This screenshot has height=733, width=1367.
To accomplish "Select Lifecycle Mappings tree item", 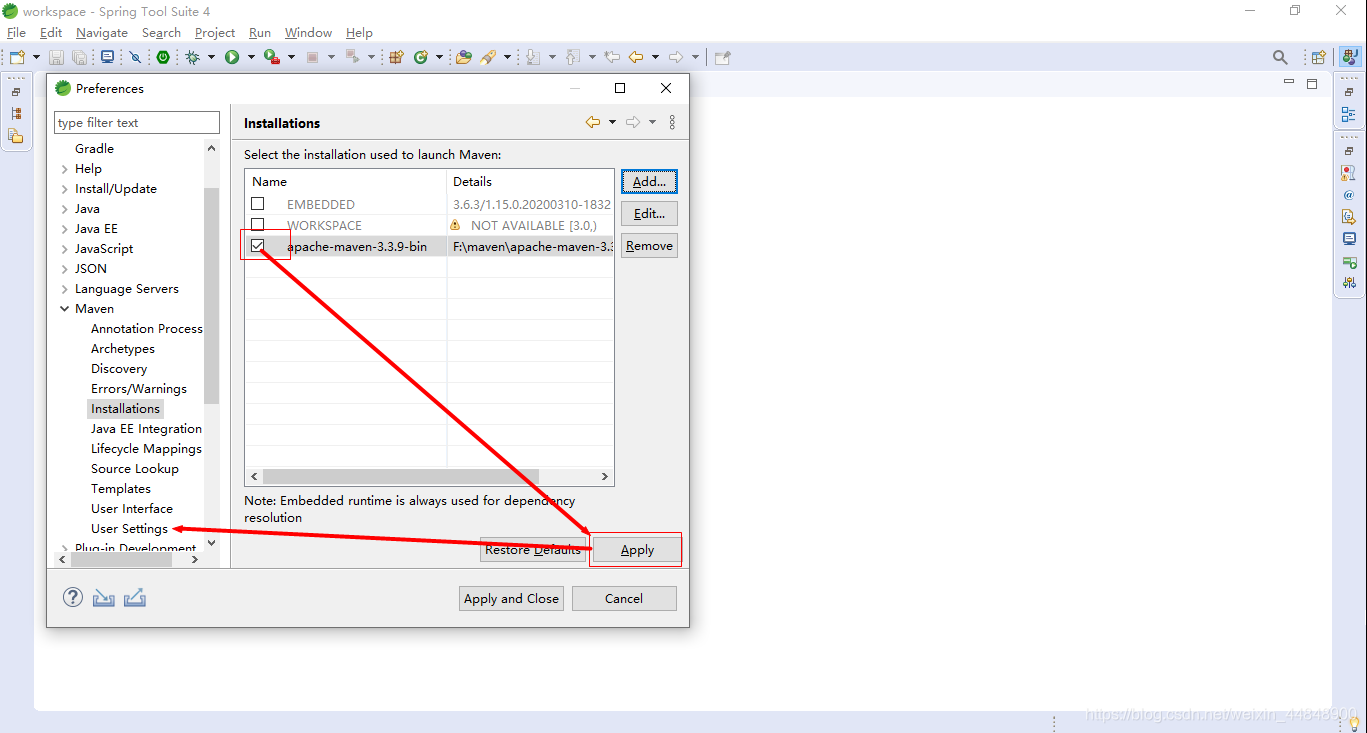I will [x=146, y=449].
